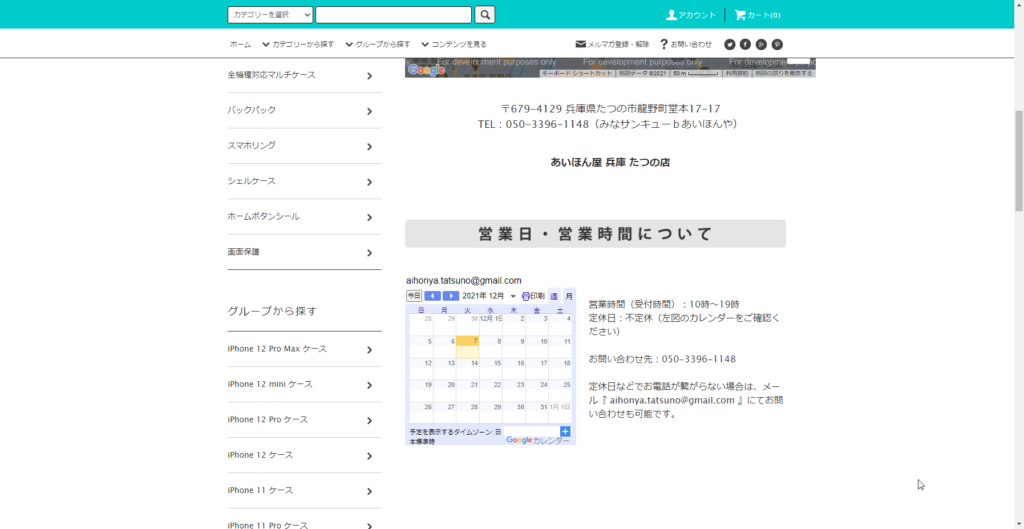Click the TEL：050-3396-1148 text line
The height and width of the screenshot is (529, 1024).
[610, 123]
